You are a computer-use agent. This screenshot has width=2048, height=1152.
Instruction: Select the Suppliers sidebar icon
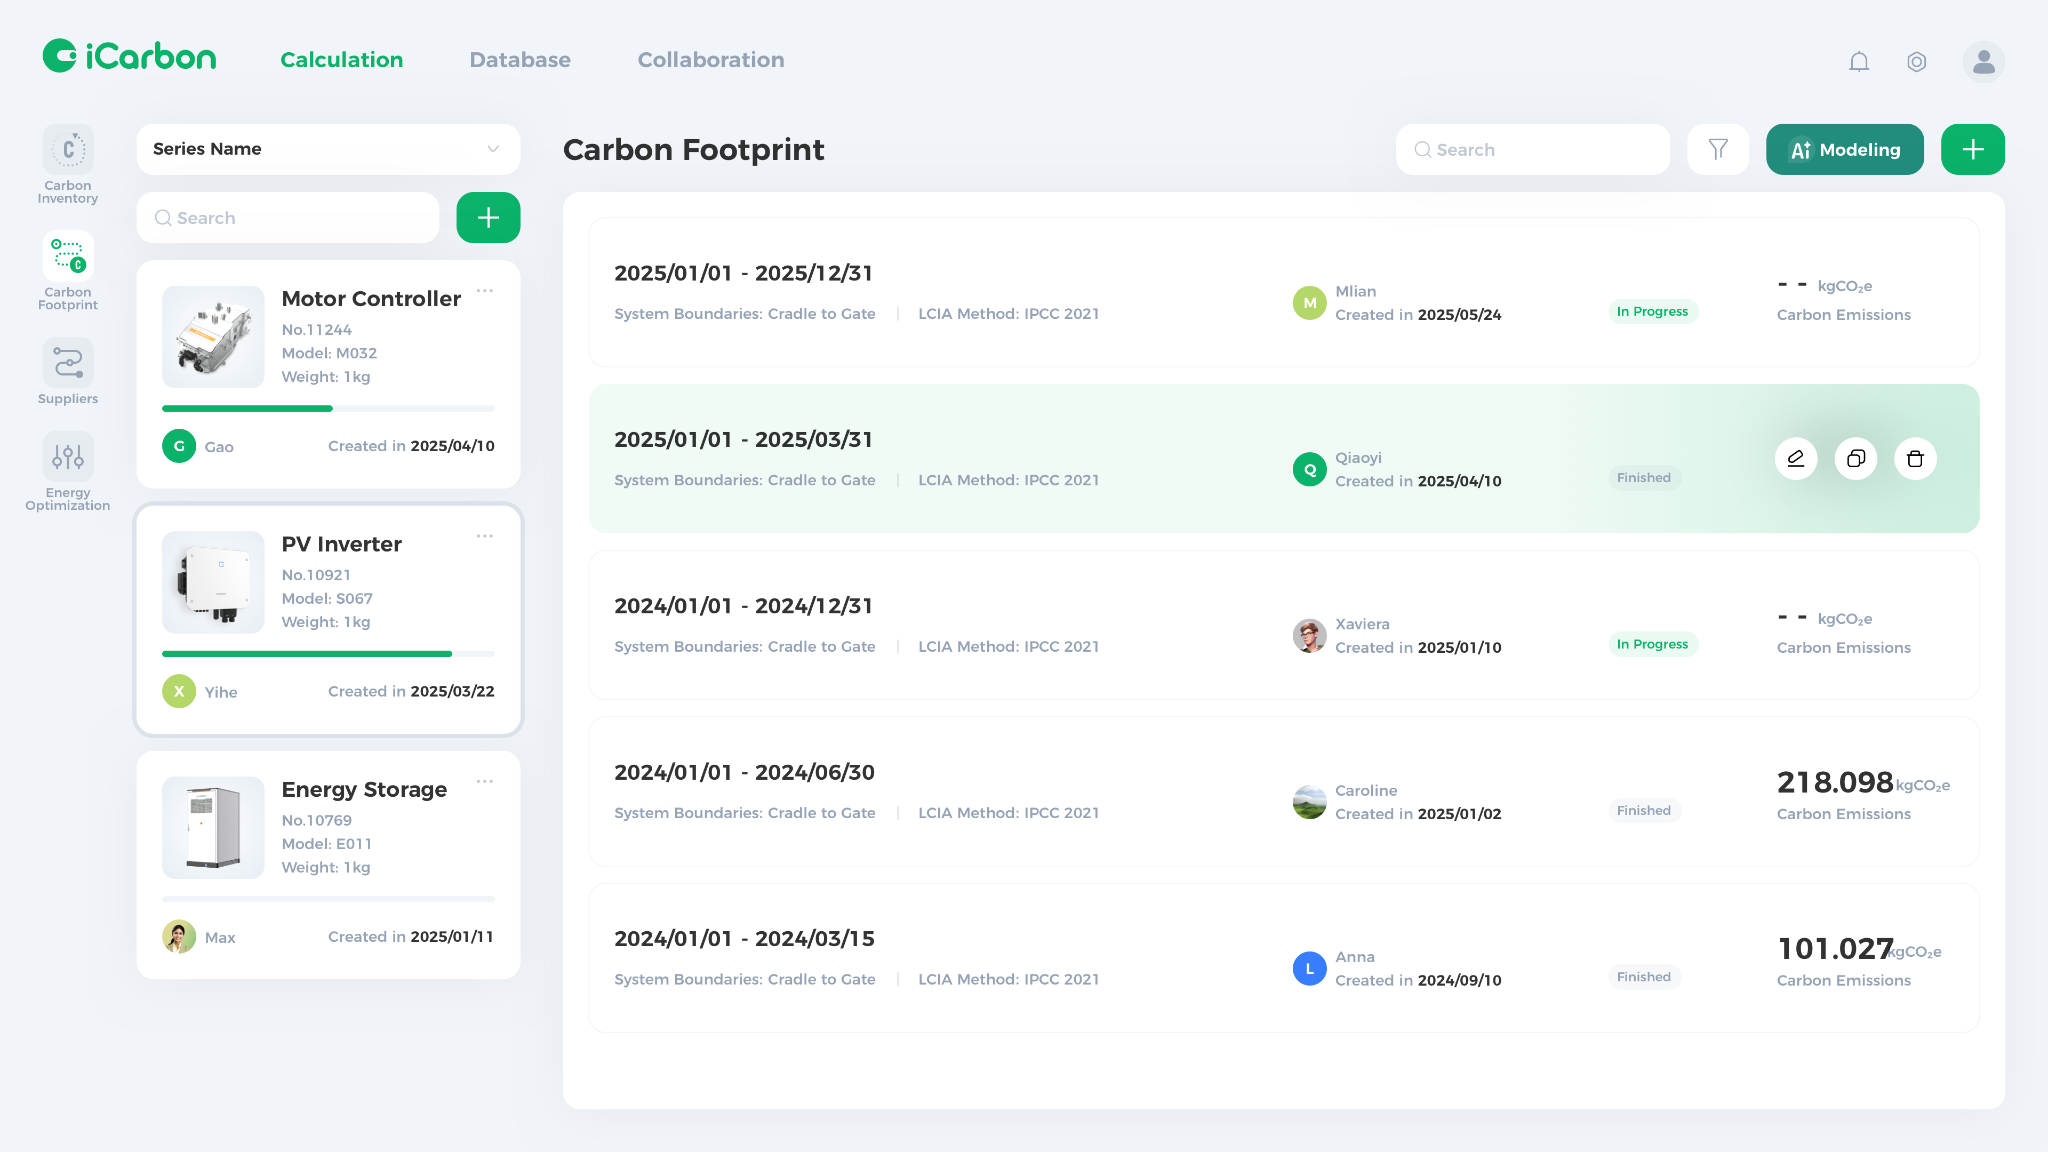[68, 371]
